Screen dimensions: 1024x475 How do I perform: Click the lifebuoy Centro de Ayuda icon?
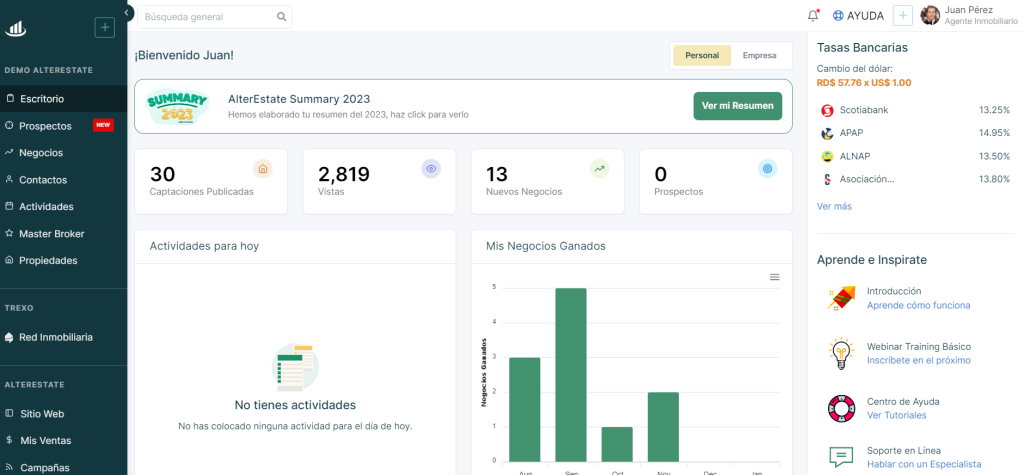pos(841,408)
